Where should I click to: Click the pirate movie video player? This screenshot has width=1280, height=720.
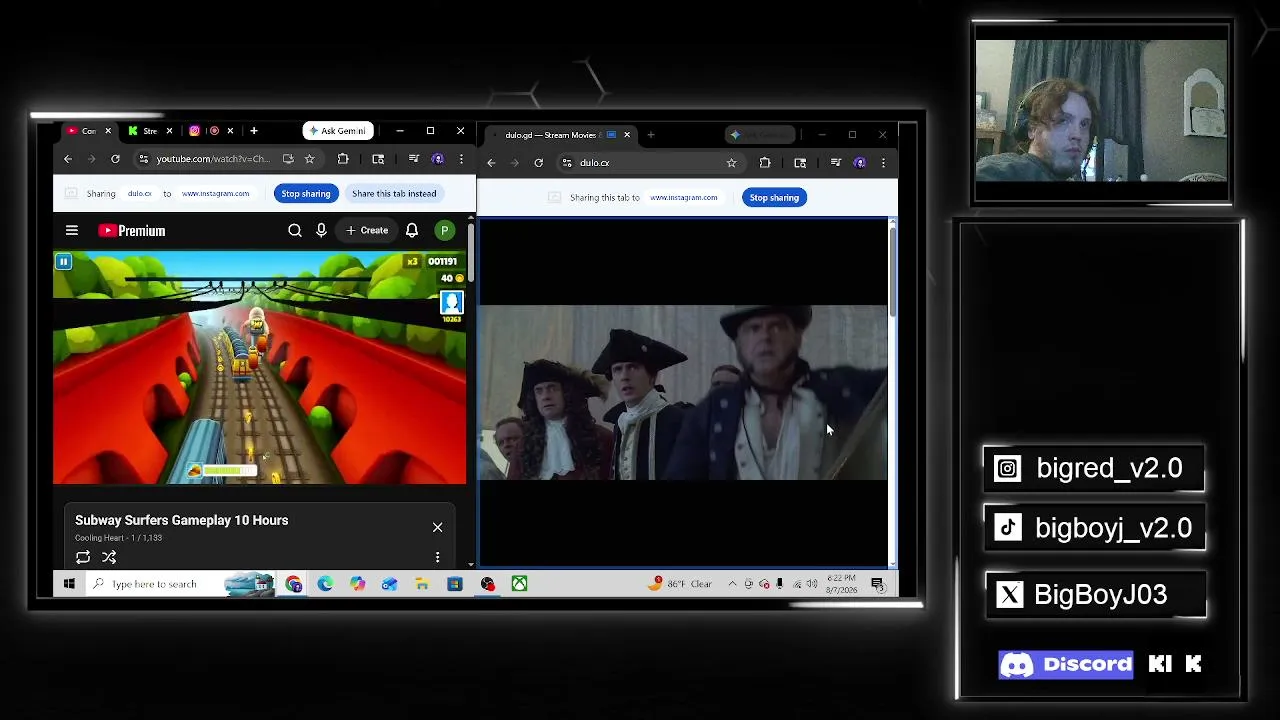point(683,392)
